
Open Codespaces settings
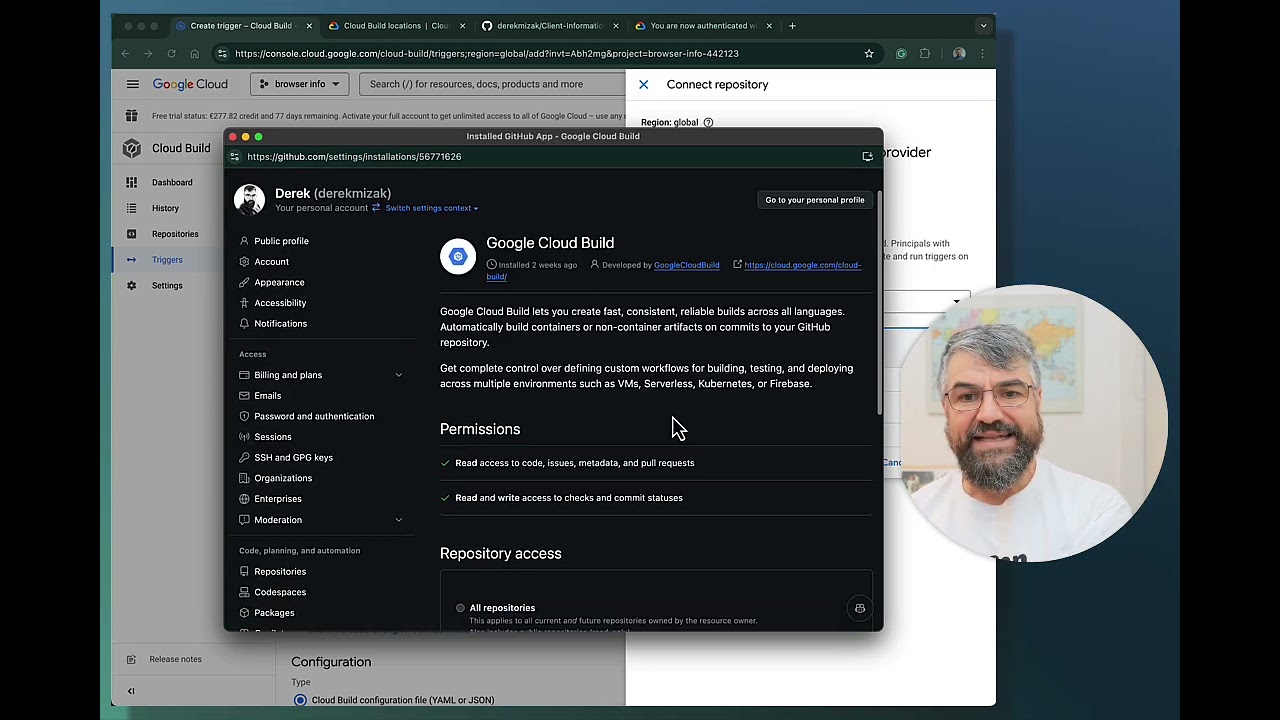pyautogui.click(x=280, y=592)
